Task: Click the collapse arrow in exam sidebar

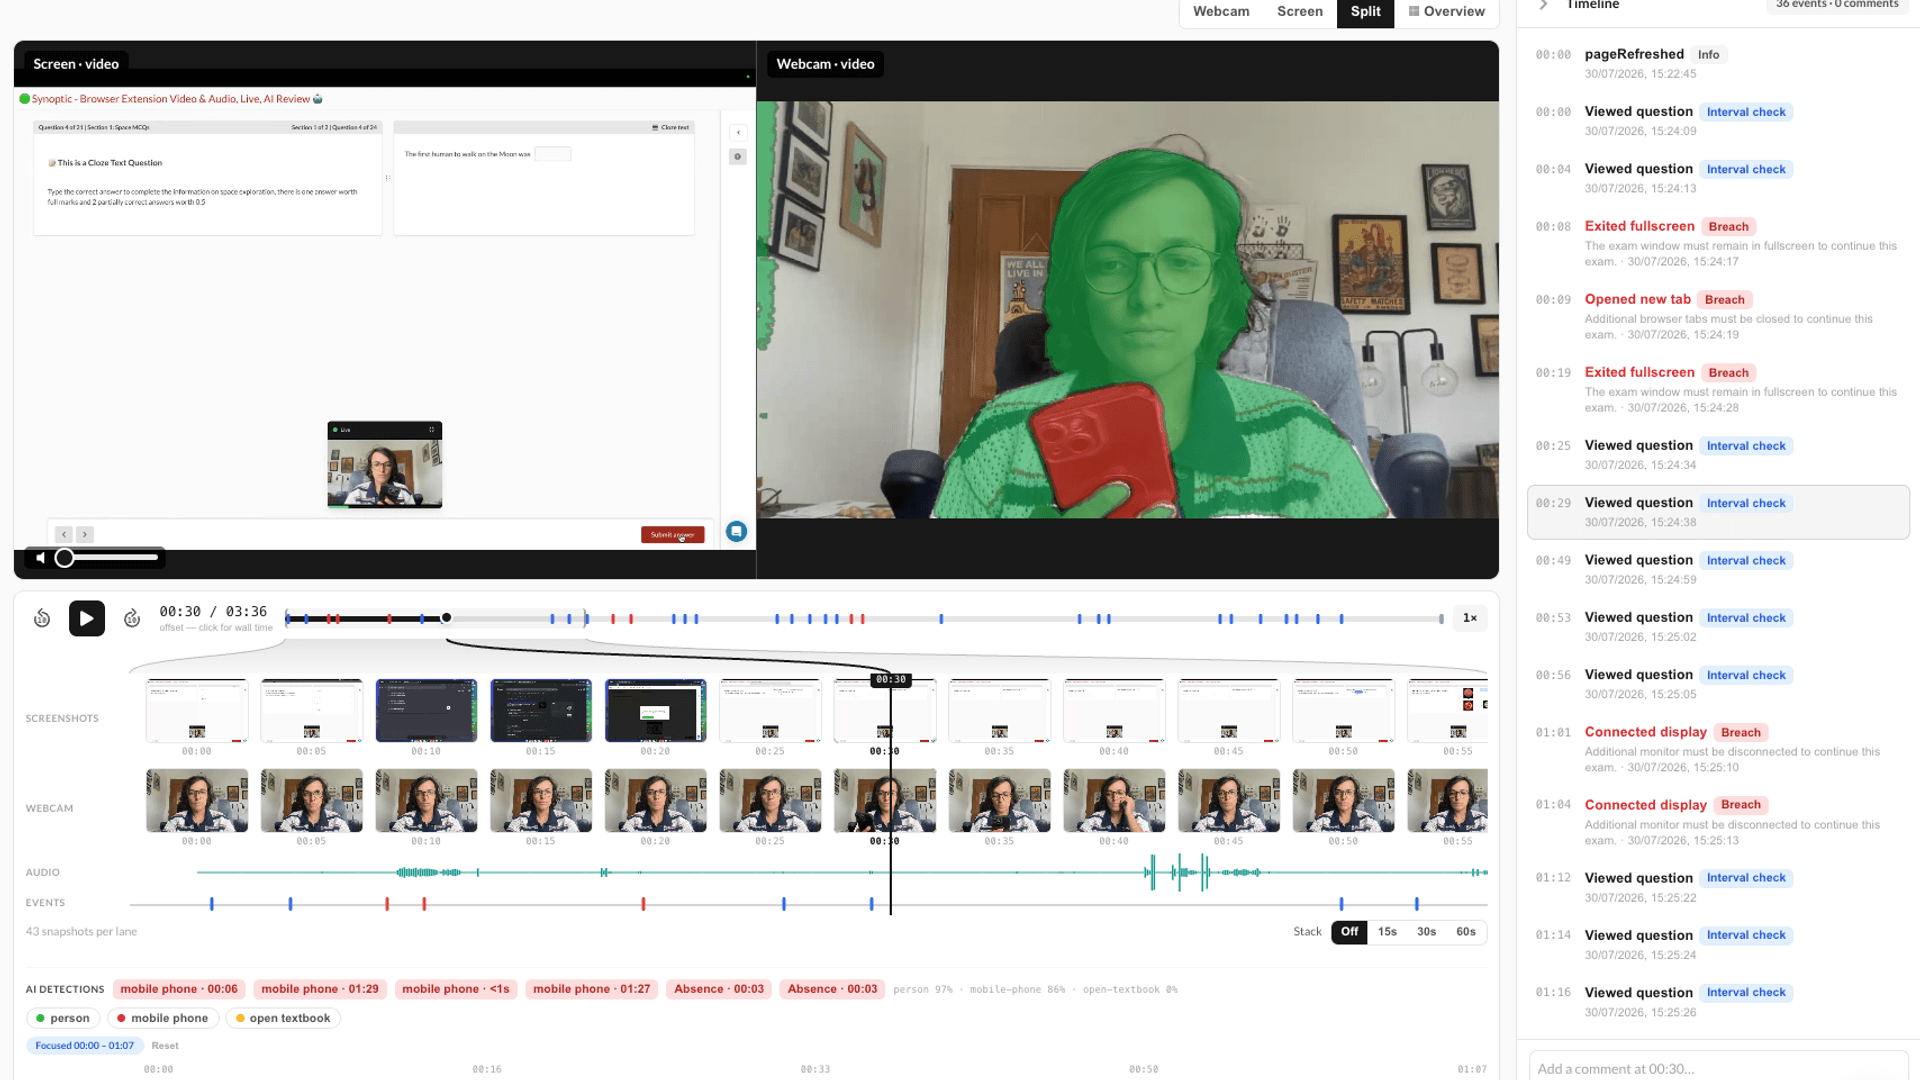Action: click(738, 132)
